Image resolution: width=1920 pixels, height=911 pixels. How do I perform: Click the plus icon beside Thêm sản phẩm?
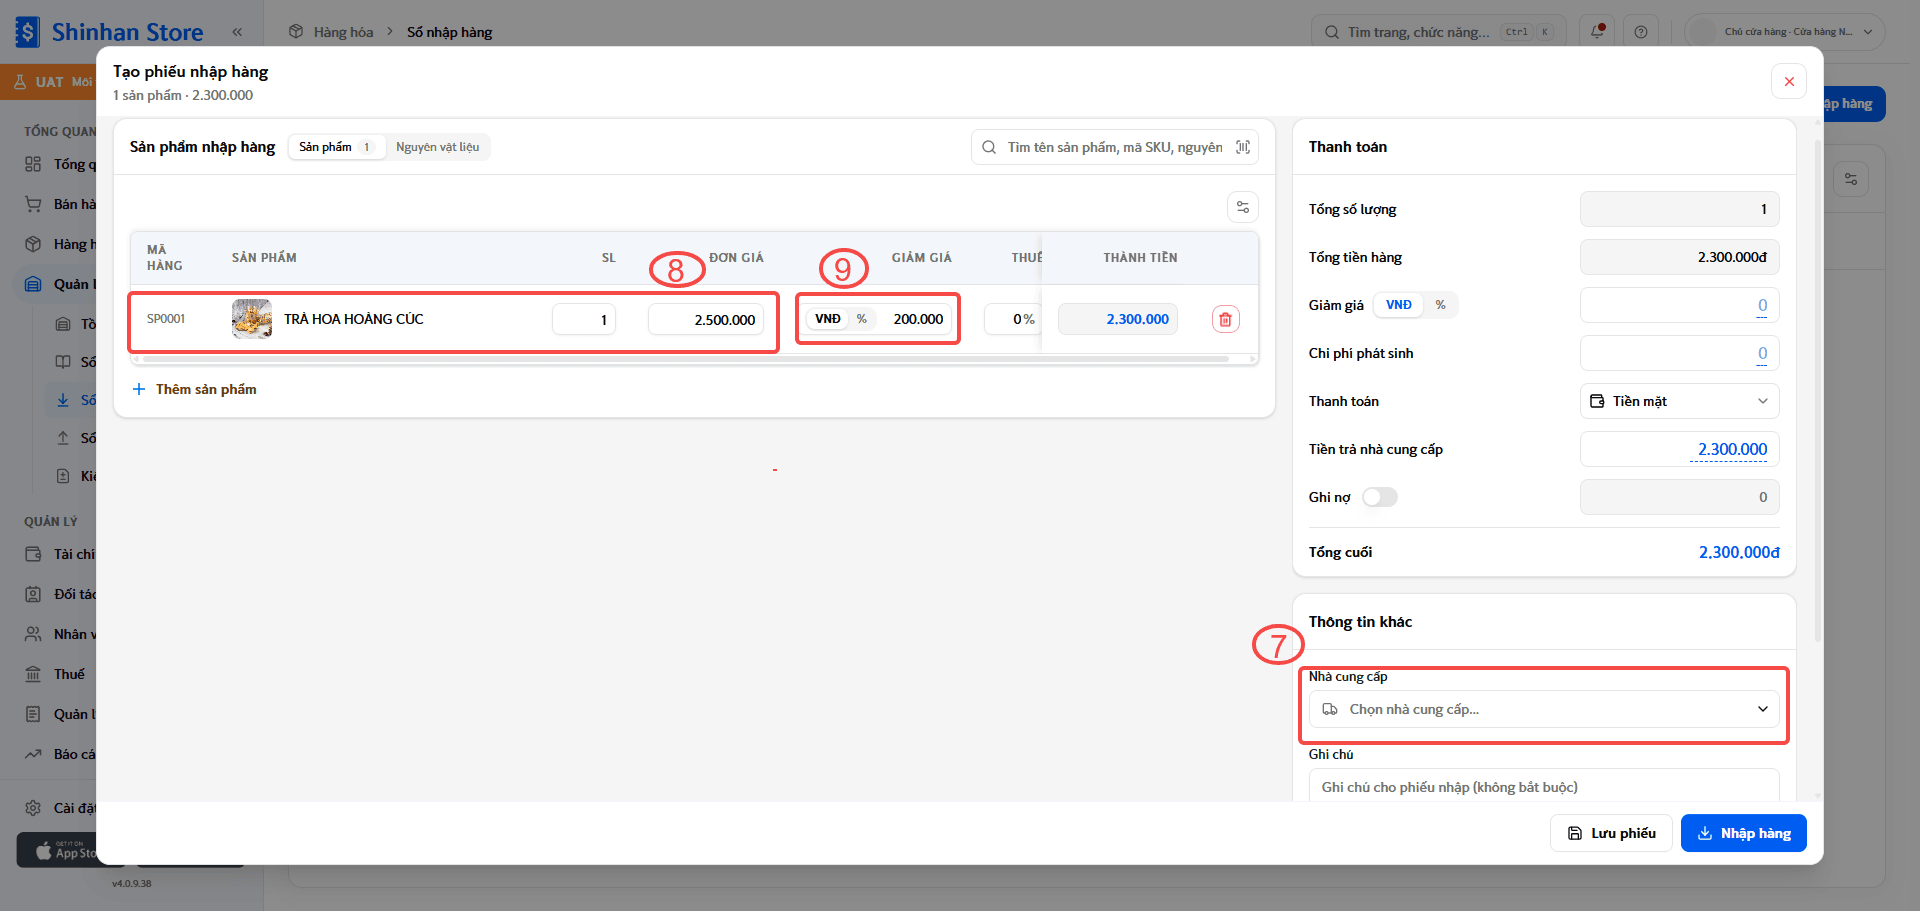(x=139, y=389)
